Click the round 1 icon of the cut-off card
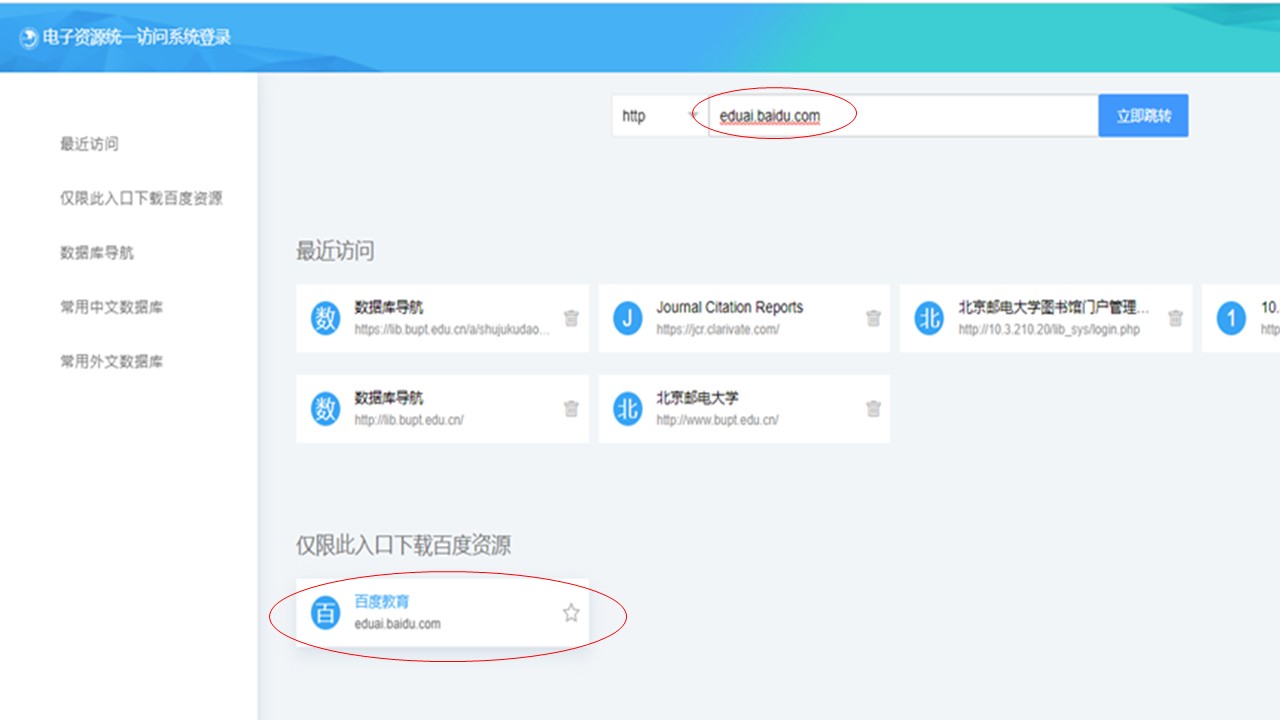1280x720 pixels. (1231, 318)
